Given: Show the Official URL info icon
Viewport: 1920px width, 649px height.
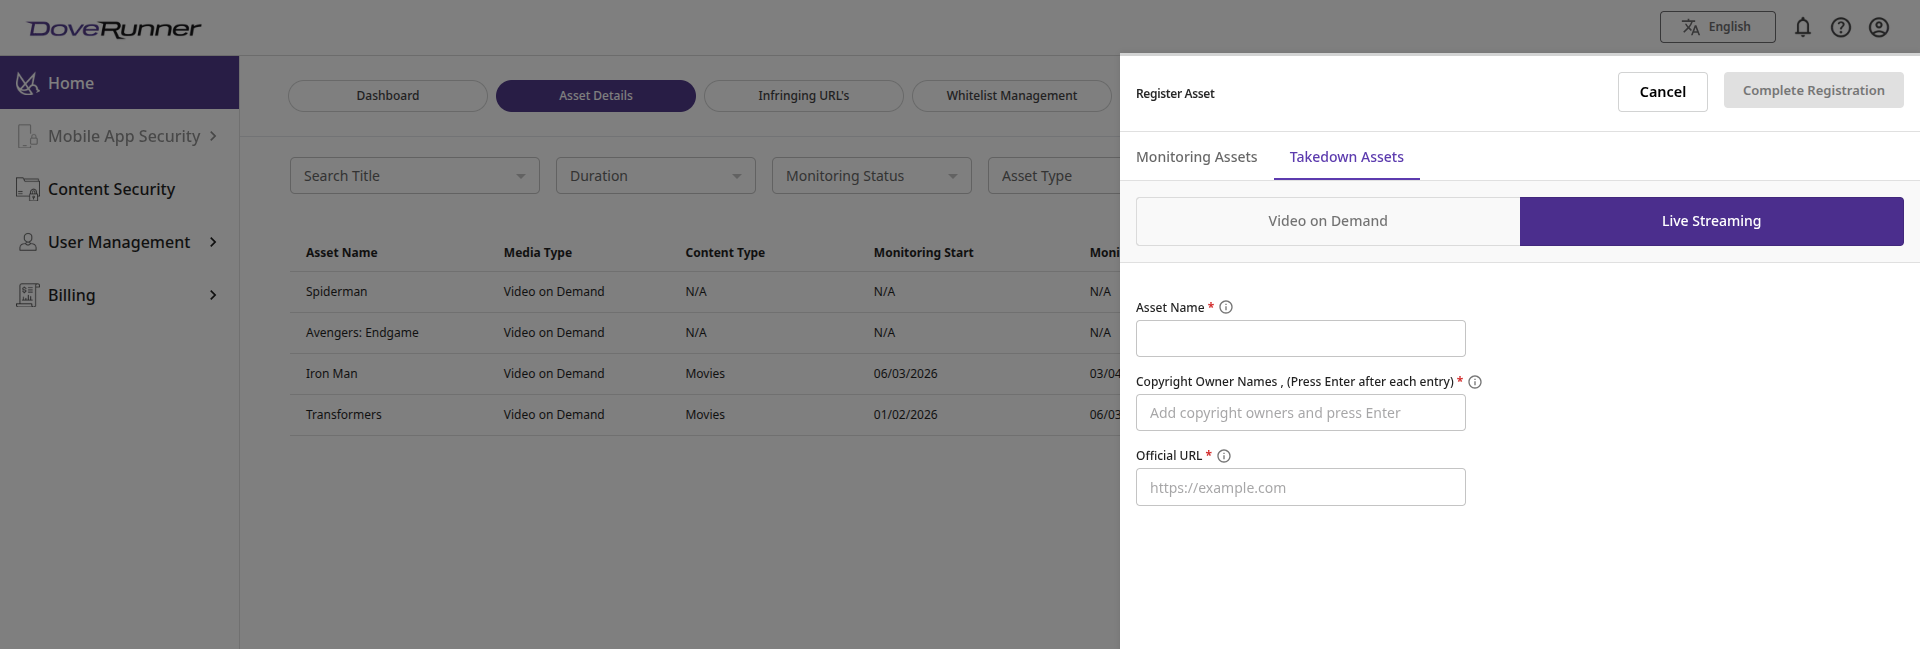Looking at the screenshot, I should [x=1224, y=456].
